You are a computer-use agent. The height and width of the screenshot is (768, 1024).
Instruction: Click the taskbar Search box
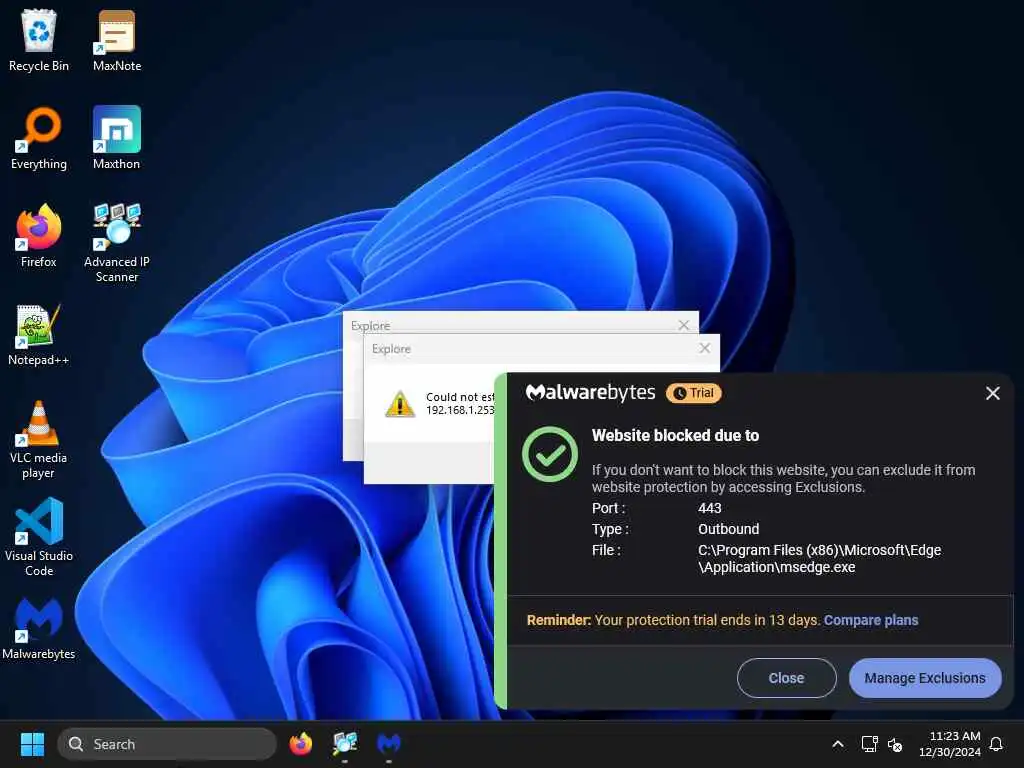[167, 744]
